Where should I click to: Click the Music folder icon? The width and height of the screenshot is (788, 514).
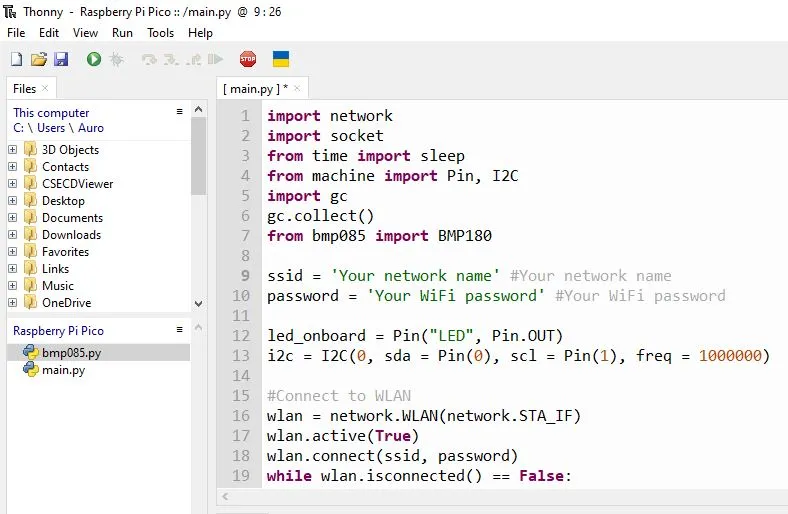pos(31,285)
